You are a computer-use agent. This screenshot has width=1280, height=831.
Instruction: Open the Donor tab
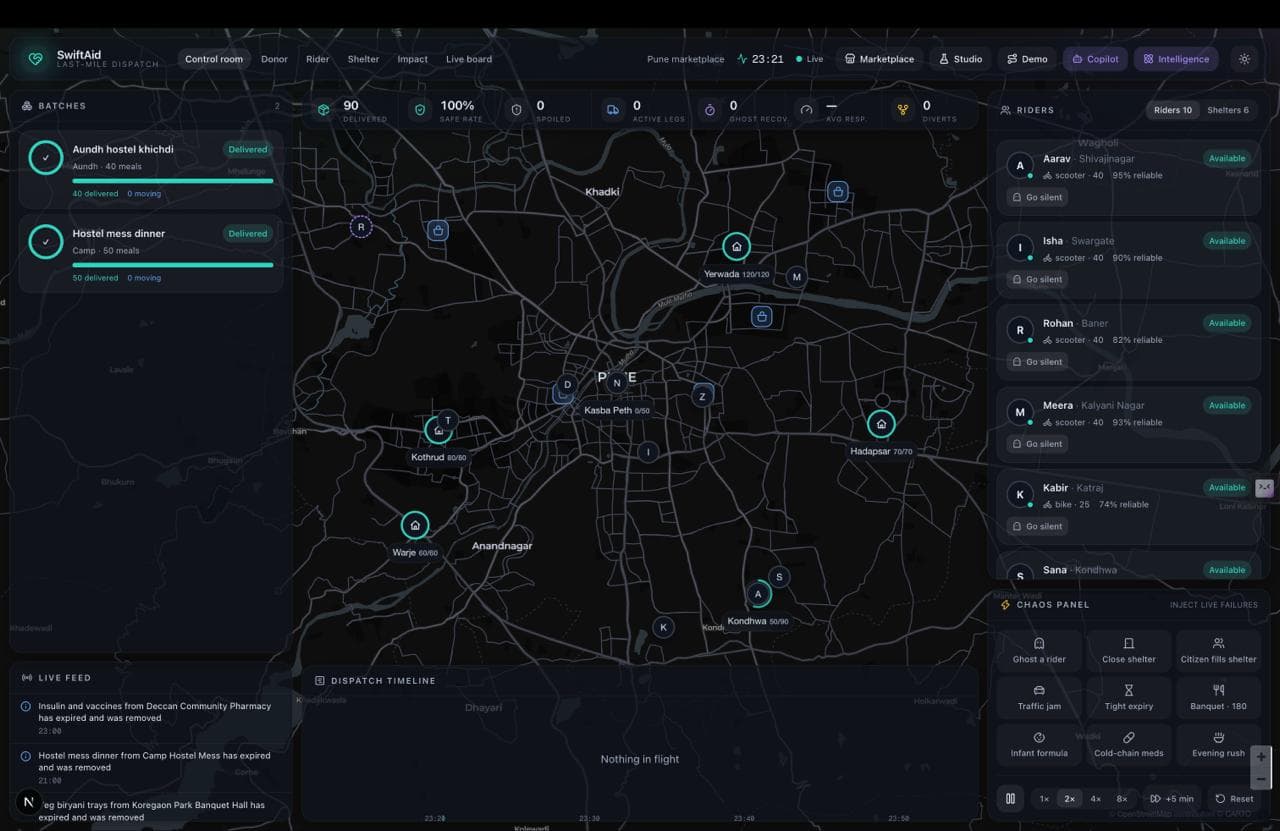tap(274, 59)
